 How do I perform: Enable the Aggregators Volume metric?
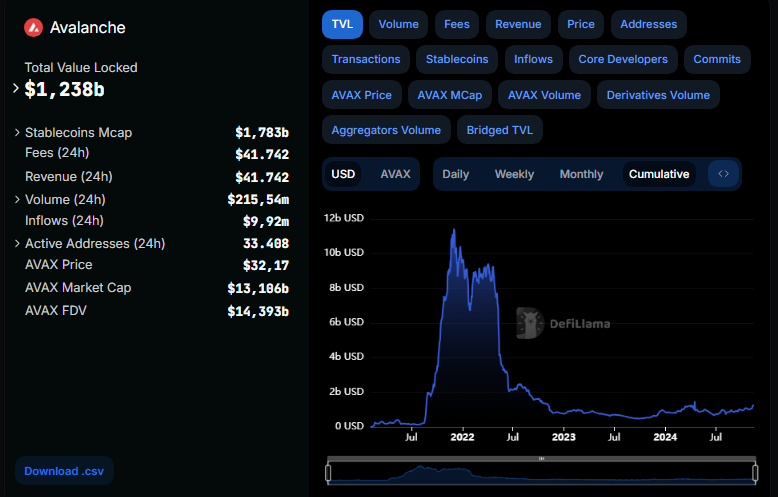point(386,130)
